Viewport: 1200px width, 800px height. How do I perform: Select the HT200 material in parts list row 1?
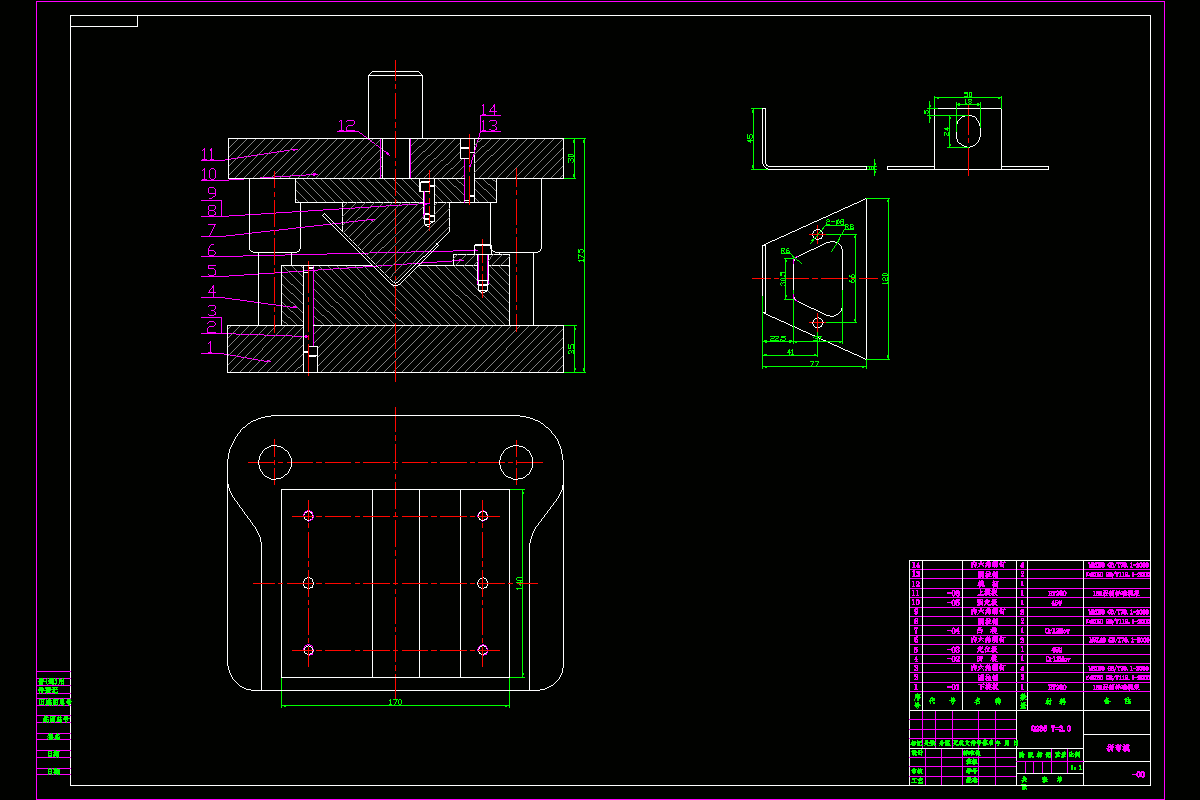pos(1058,687)
